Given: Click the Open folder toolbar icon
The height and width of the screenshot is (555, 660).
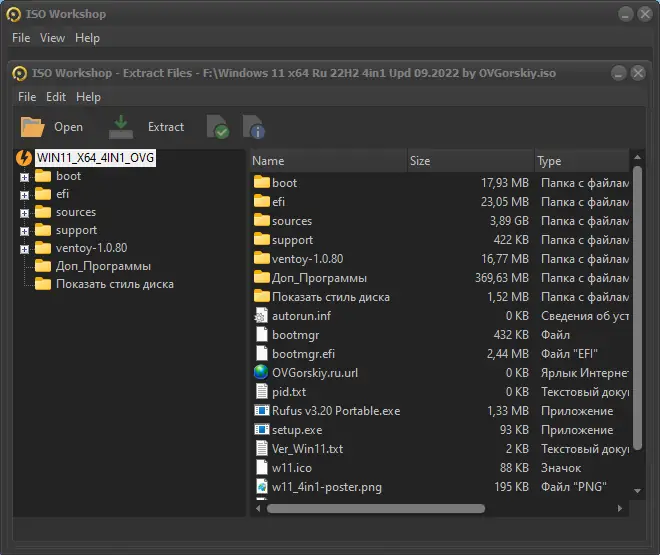Looking at the screenshot, I should pos(32,127).
